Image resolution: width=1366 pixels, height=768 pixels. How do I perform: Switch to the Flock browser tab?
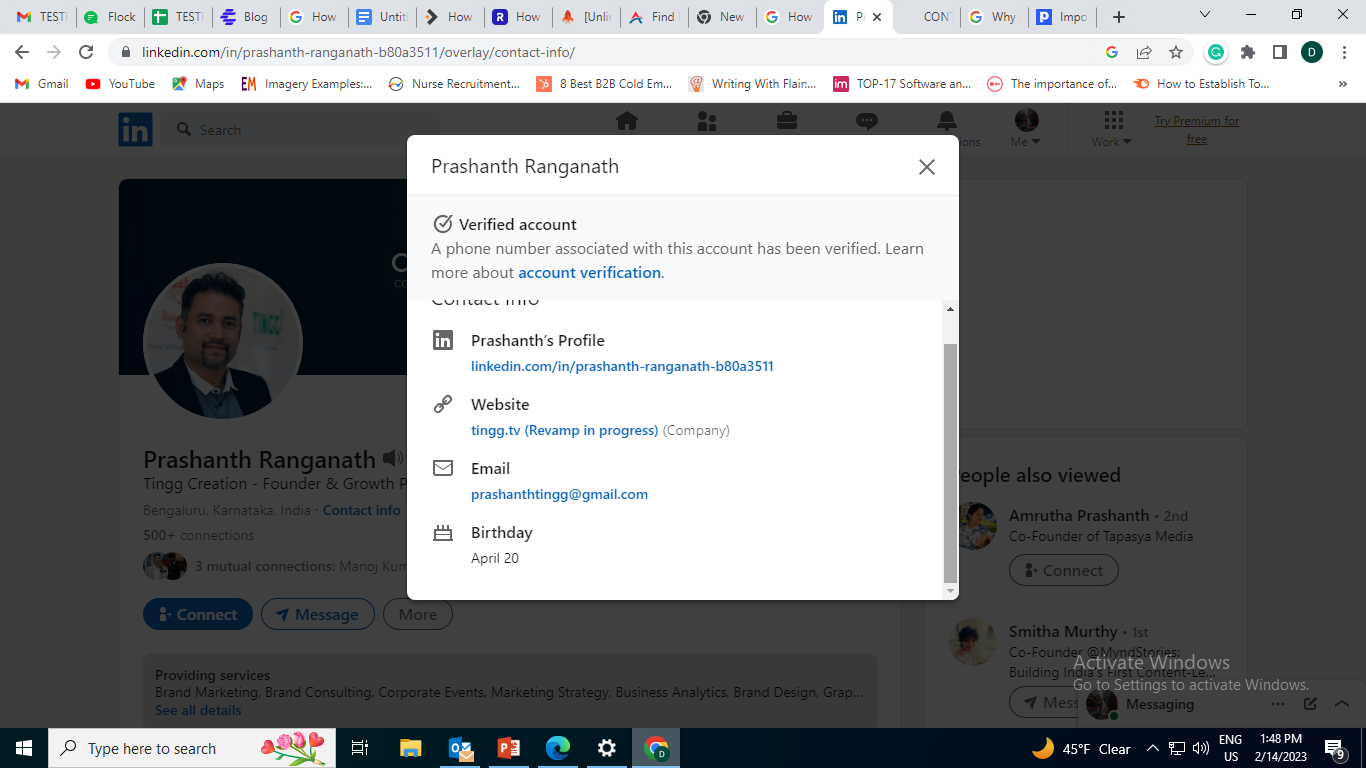[x=111, y=17]
